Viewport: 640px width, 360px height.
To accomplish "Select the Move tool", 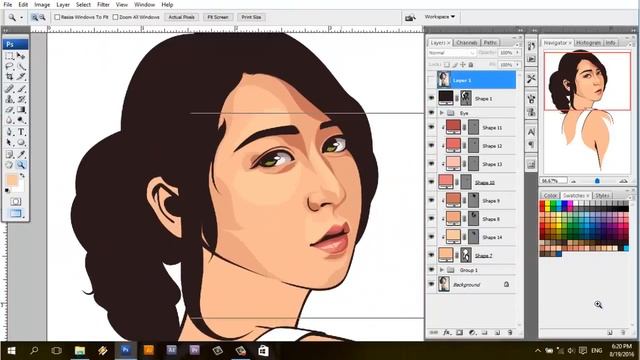I will tap(21, 56).
